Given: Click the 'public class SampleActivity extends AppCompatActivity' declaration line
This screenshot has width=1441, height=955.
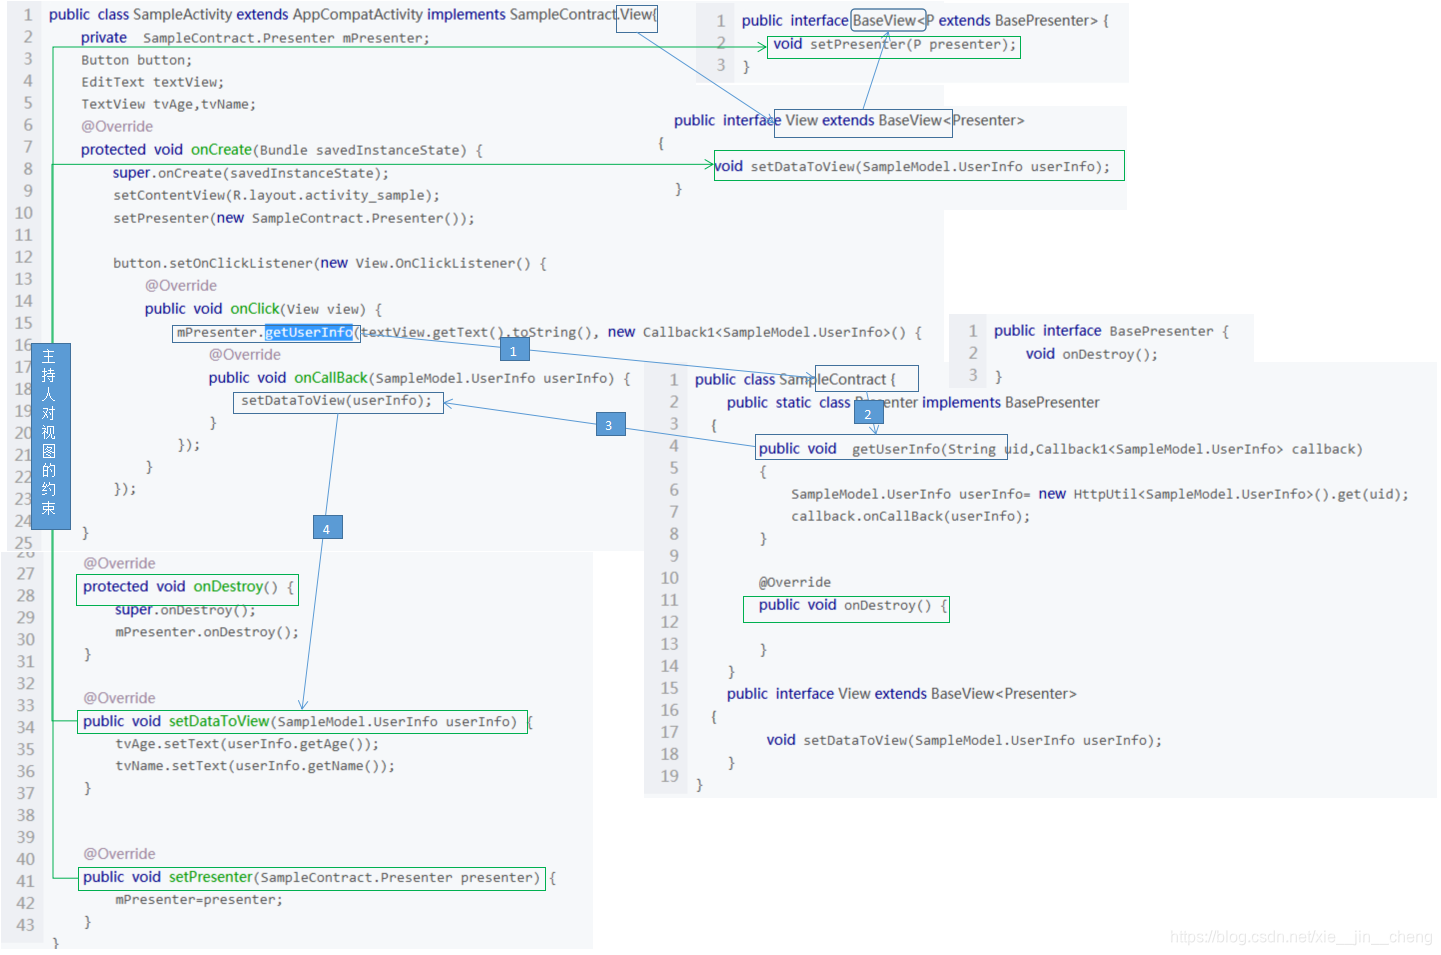Looking at the screenshot, I should point(353,15).
